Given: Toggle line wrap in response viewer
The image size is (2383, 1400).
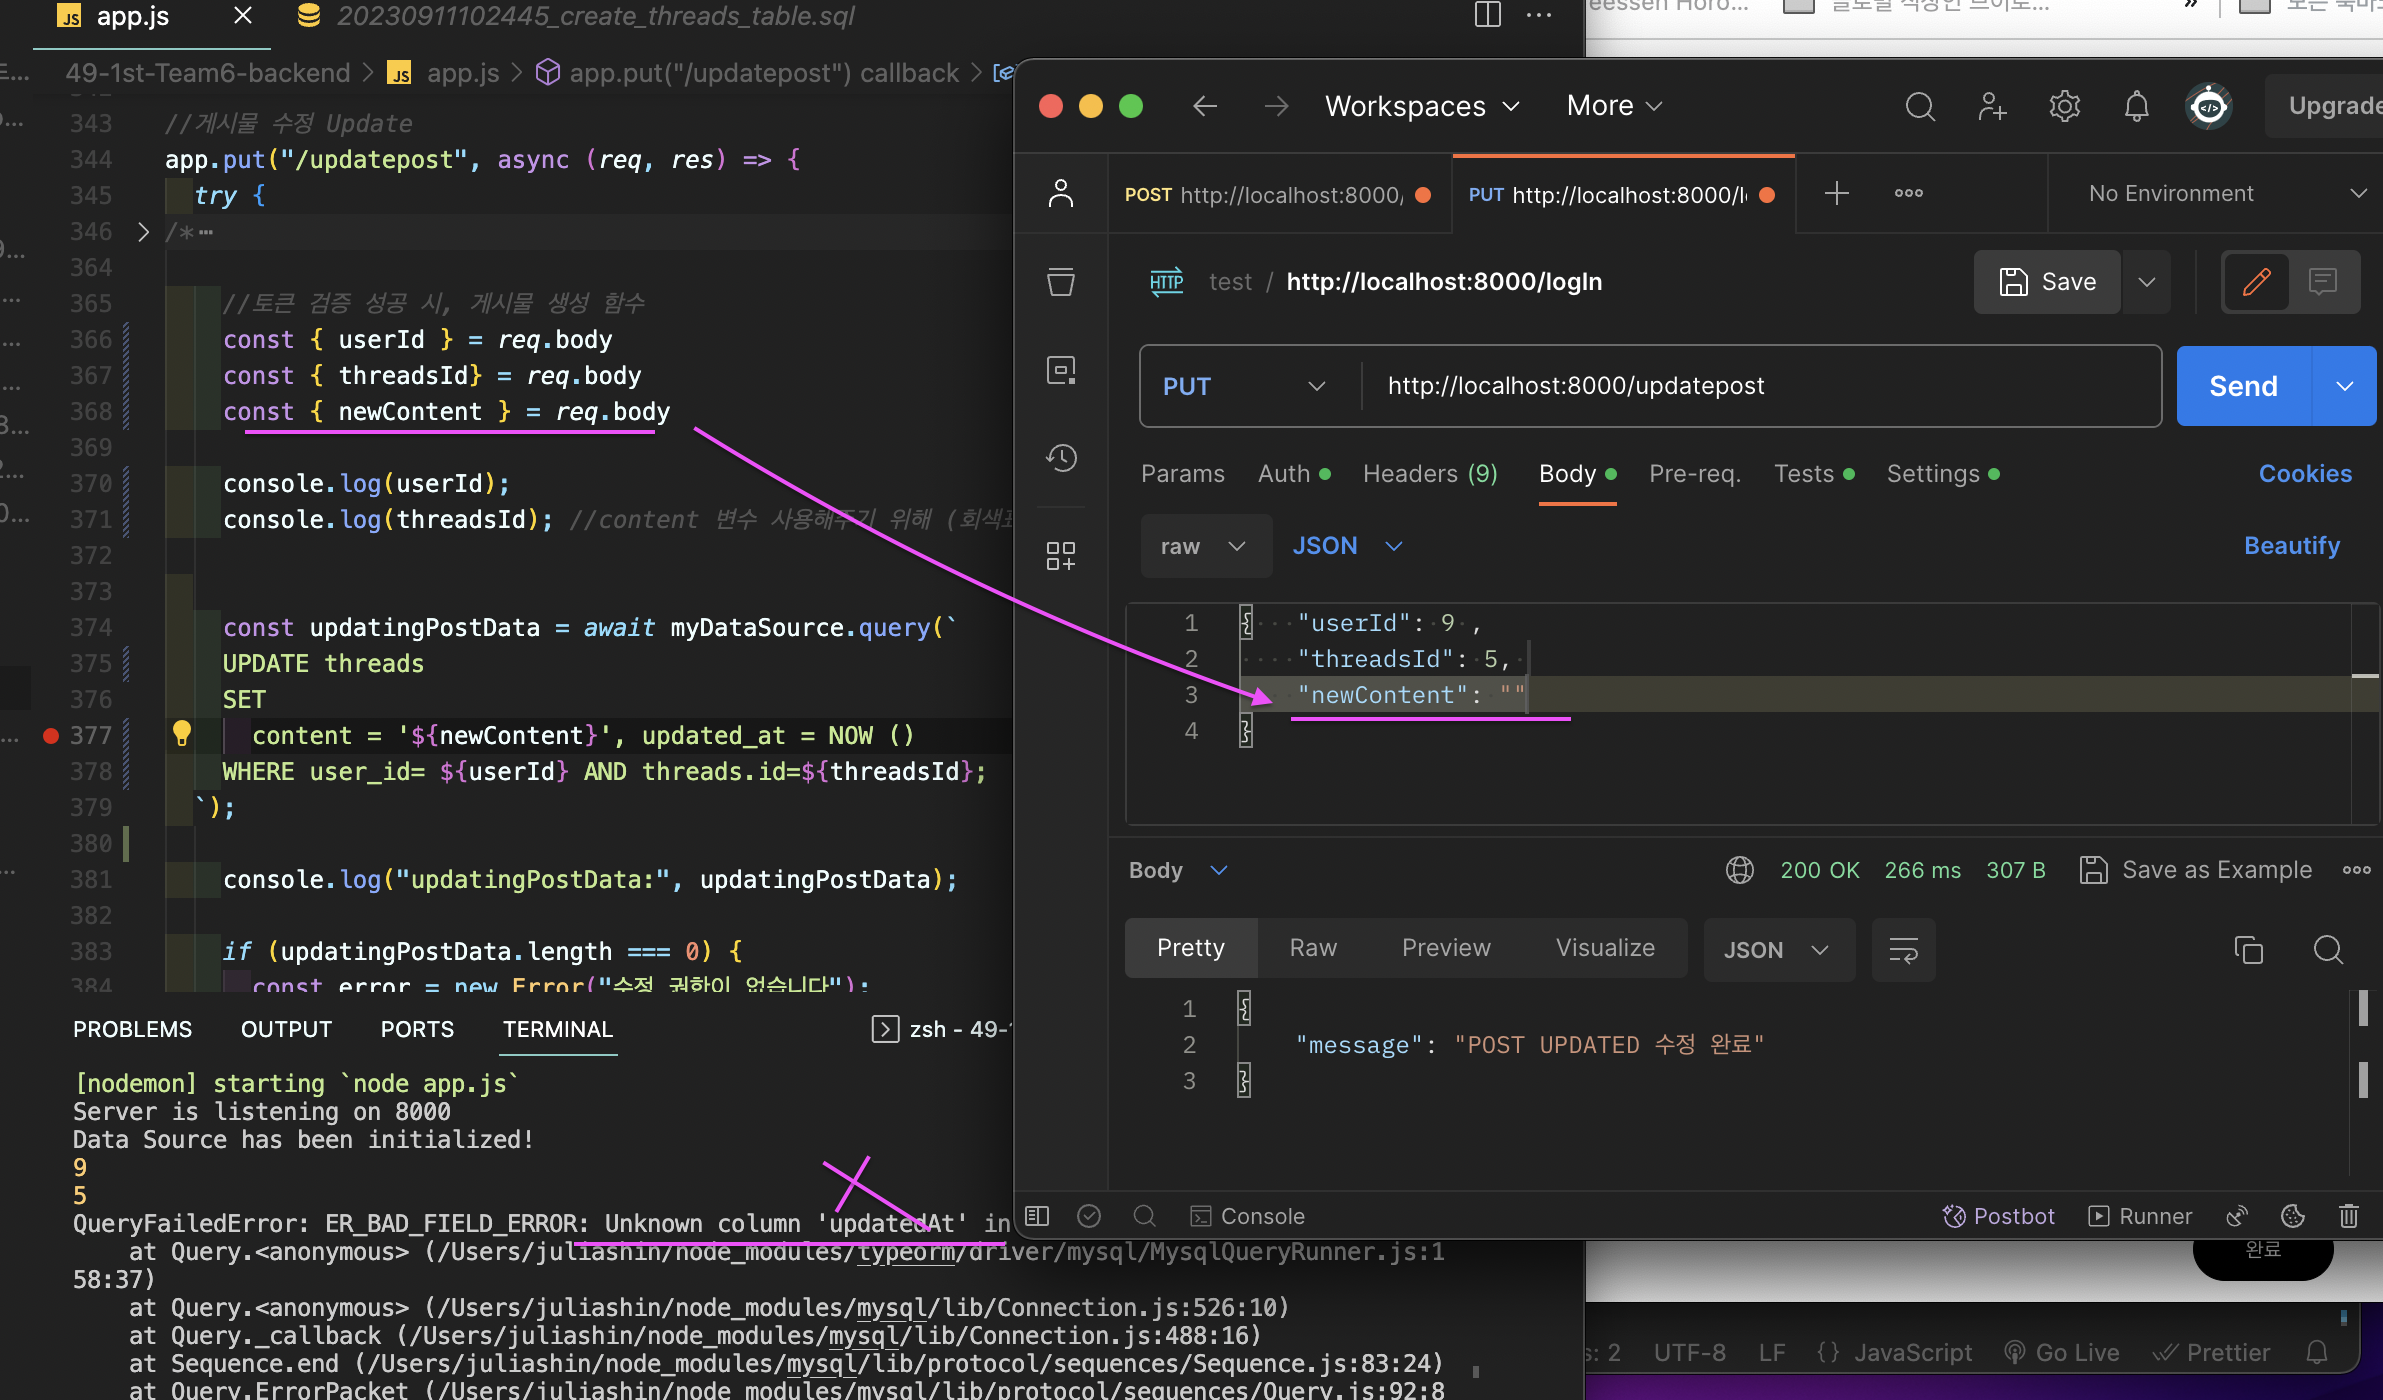Looking at the screenshot, I should point(1903,949).
